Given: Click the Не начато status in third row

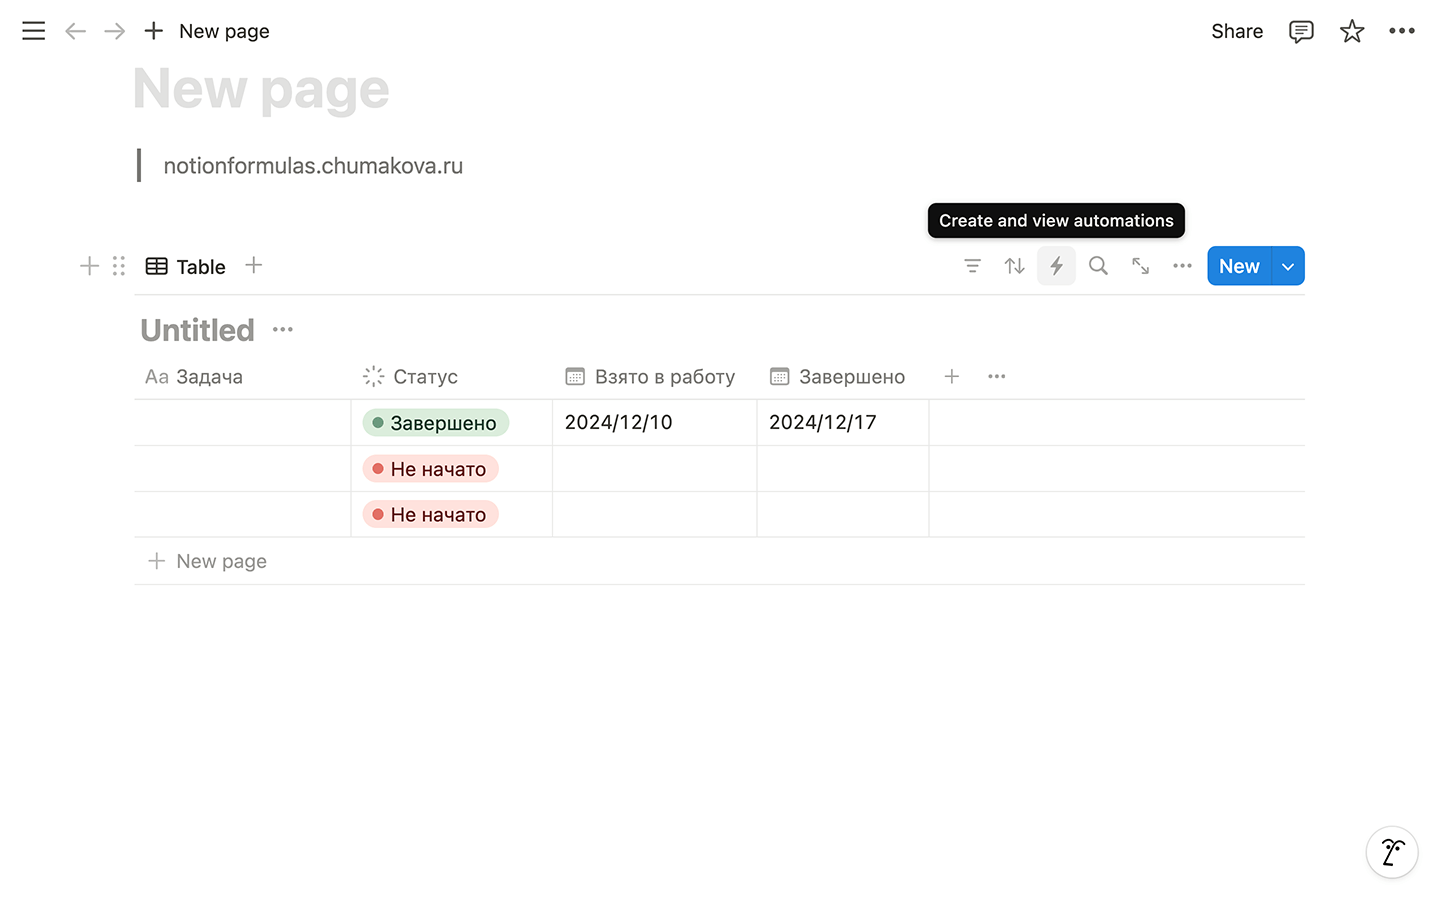Looking at the screenshot, I should (x=430, y=515).
